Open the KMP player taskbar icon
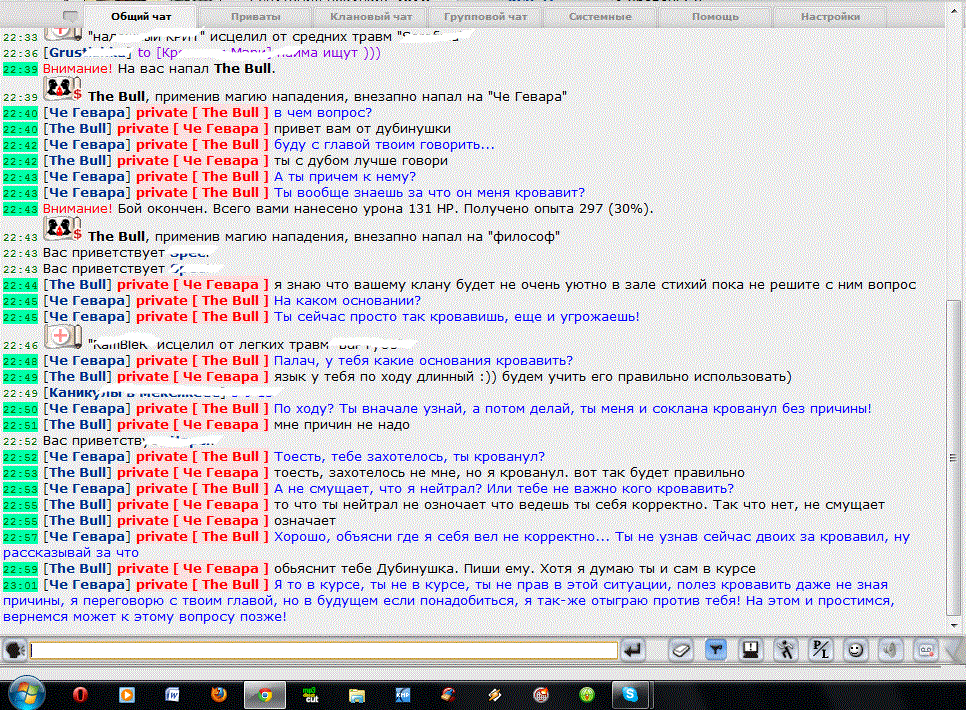This screenshot has width=966, height=710. click(x=403, y=695)
